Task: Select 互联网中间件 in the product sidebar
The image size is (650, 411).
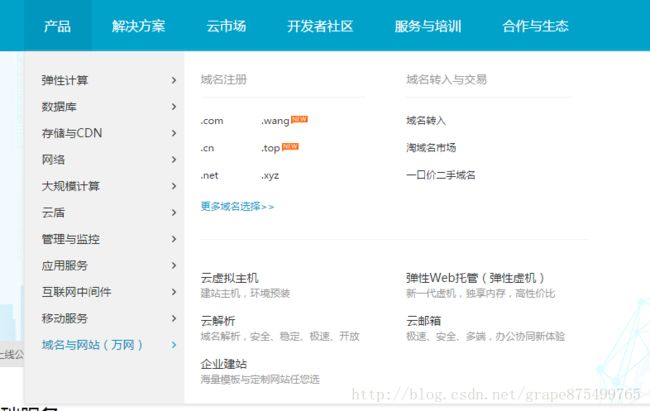Action: [x=76, y=292]
